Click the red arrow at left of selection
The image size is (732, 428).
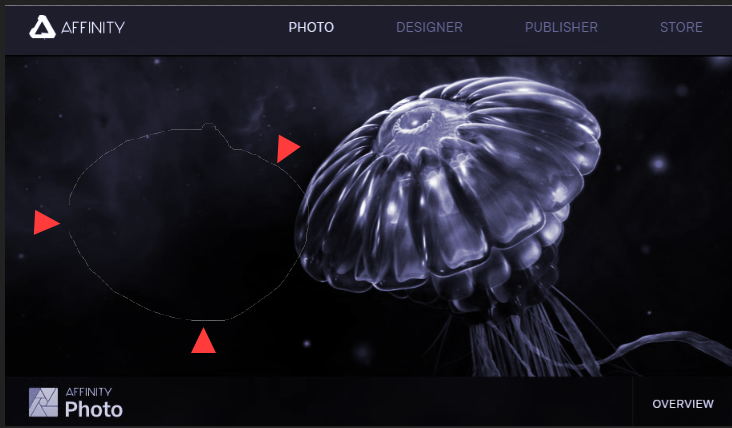(x=46, y=222)
